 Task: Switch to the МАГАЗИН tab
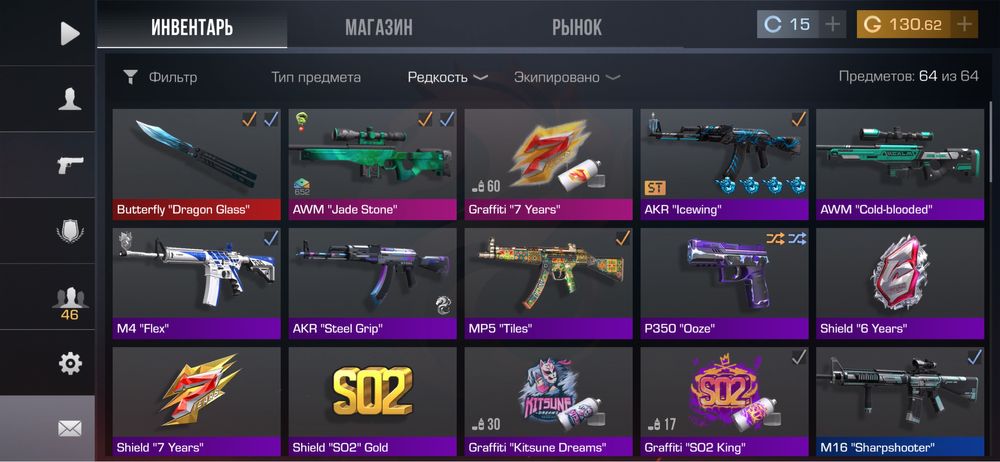tap(379, 27)
